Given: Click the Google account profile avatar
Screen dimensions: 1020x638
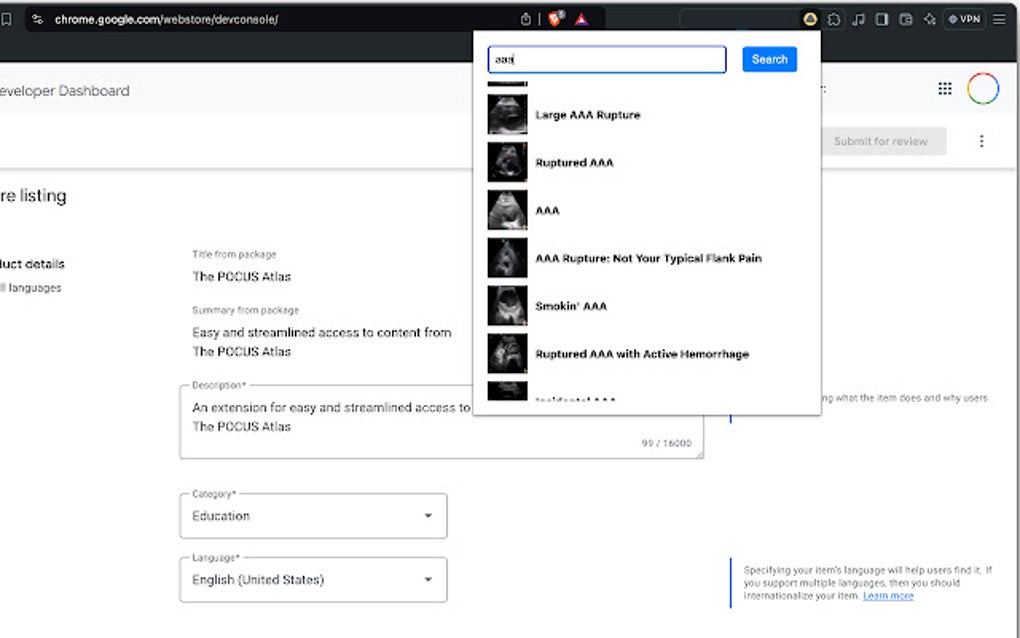Looking at the screenshot, I should click(983, 88).
